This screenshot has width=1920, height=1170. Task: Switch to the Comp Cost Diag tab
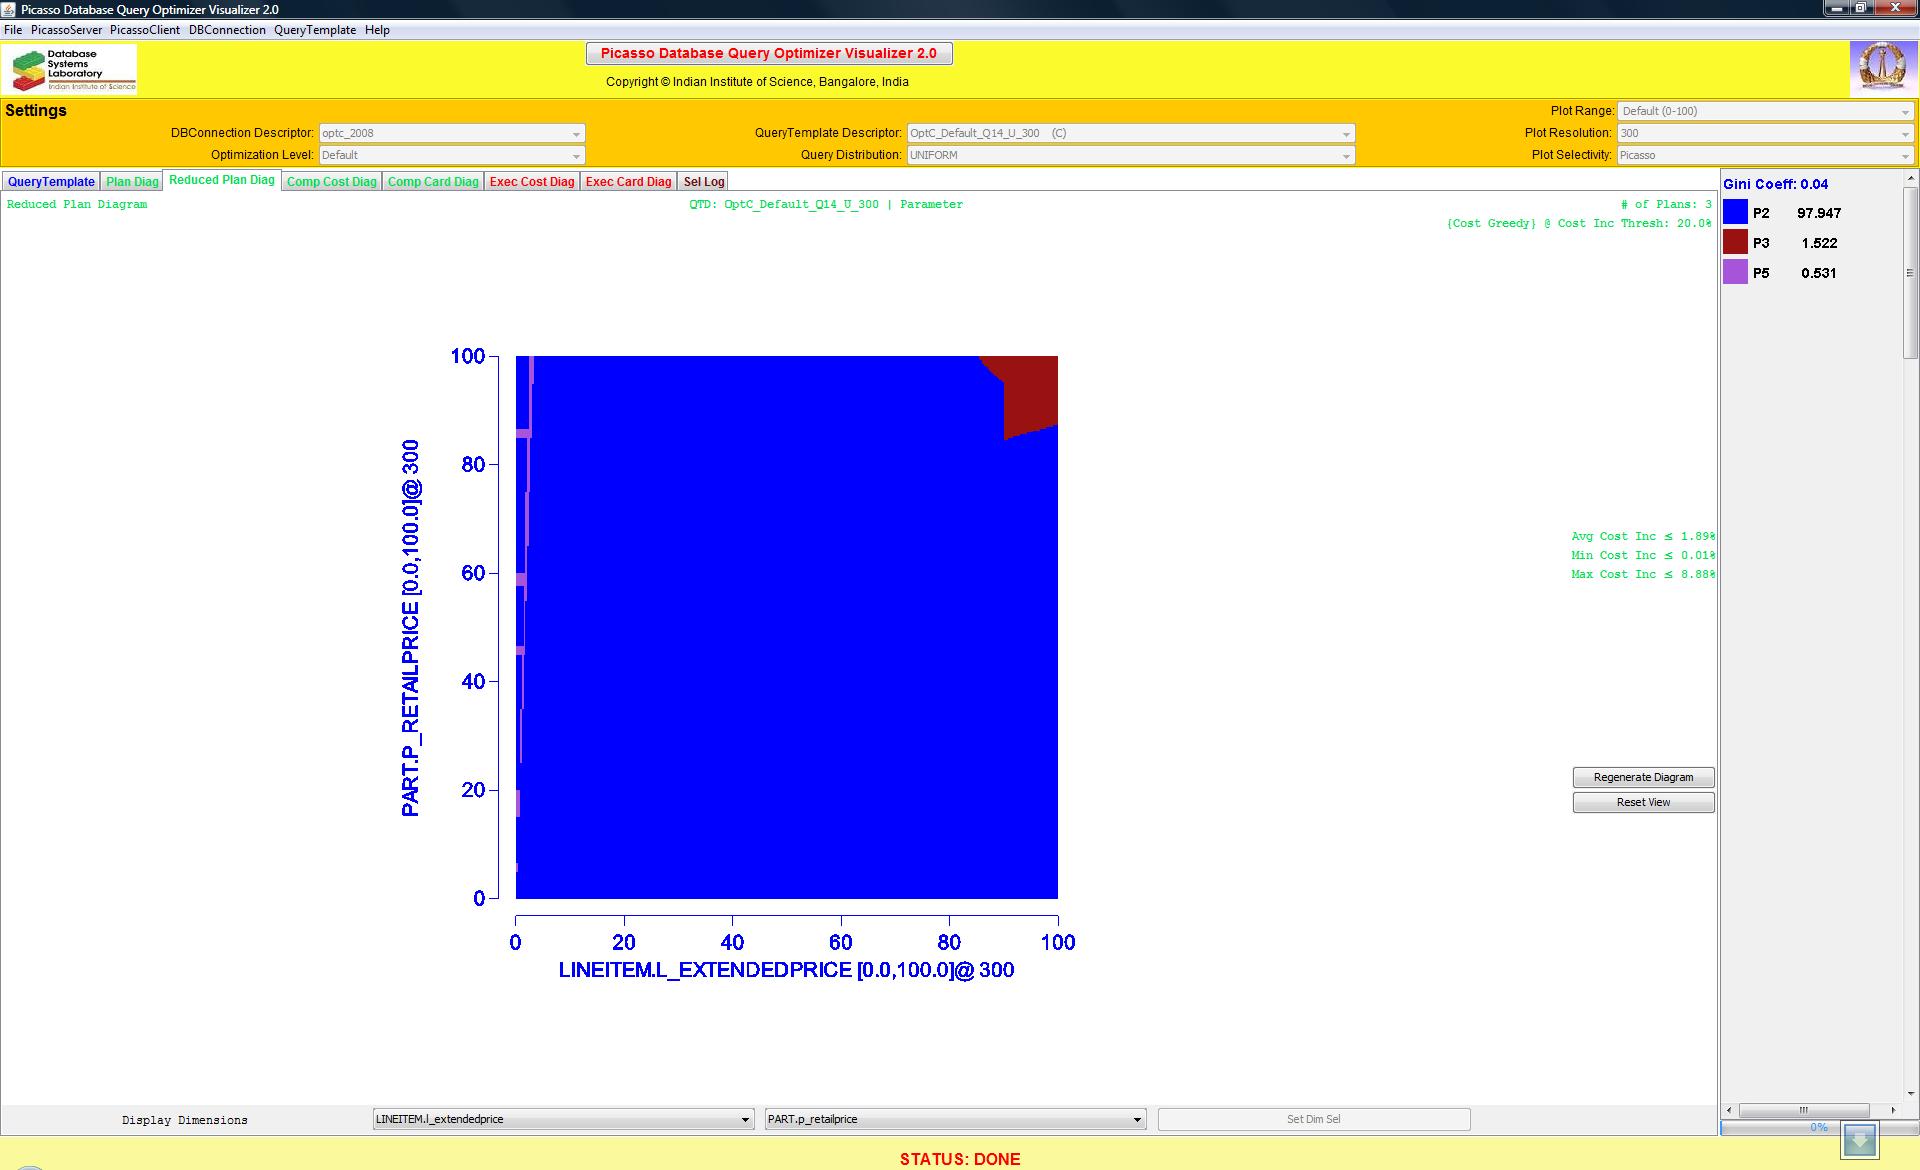[x=331, y=182]
